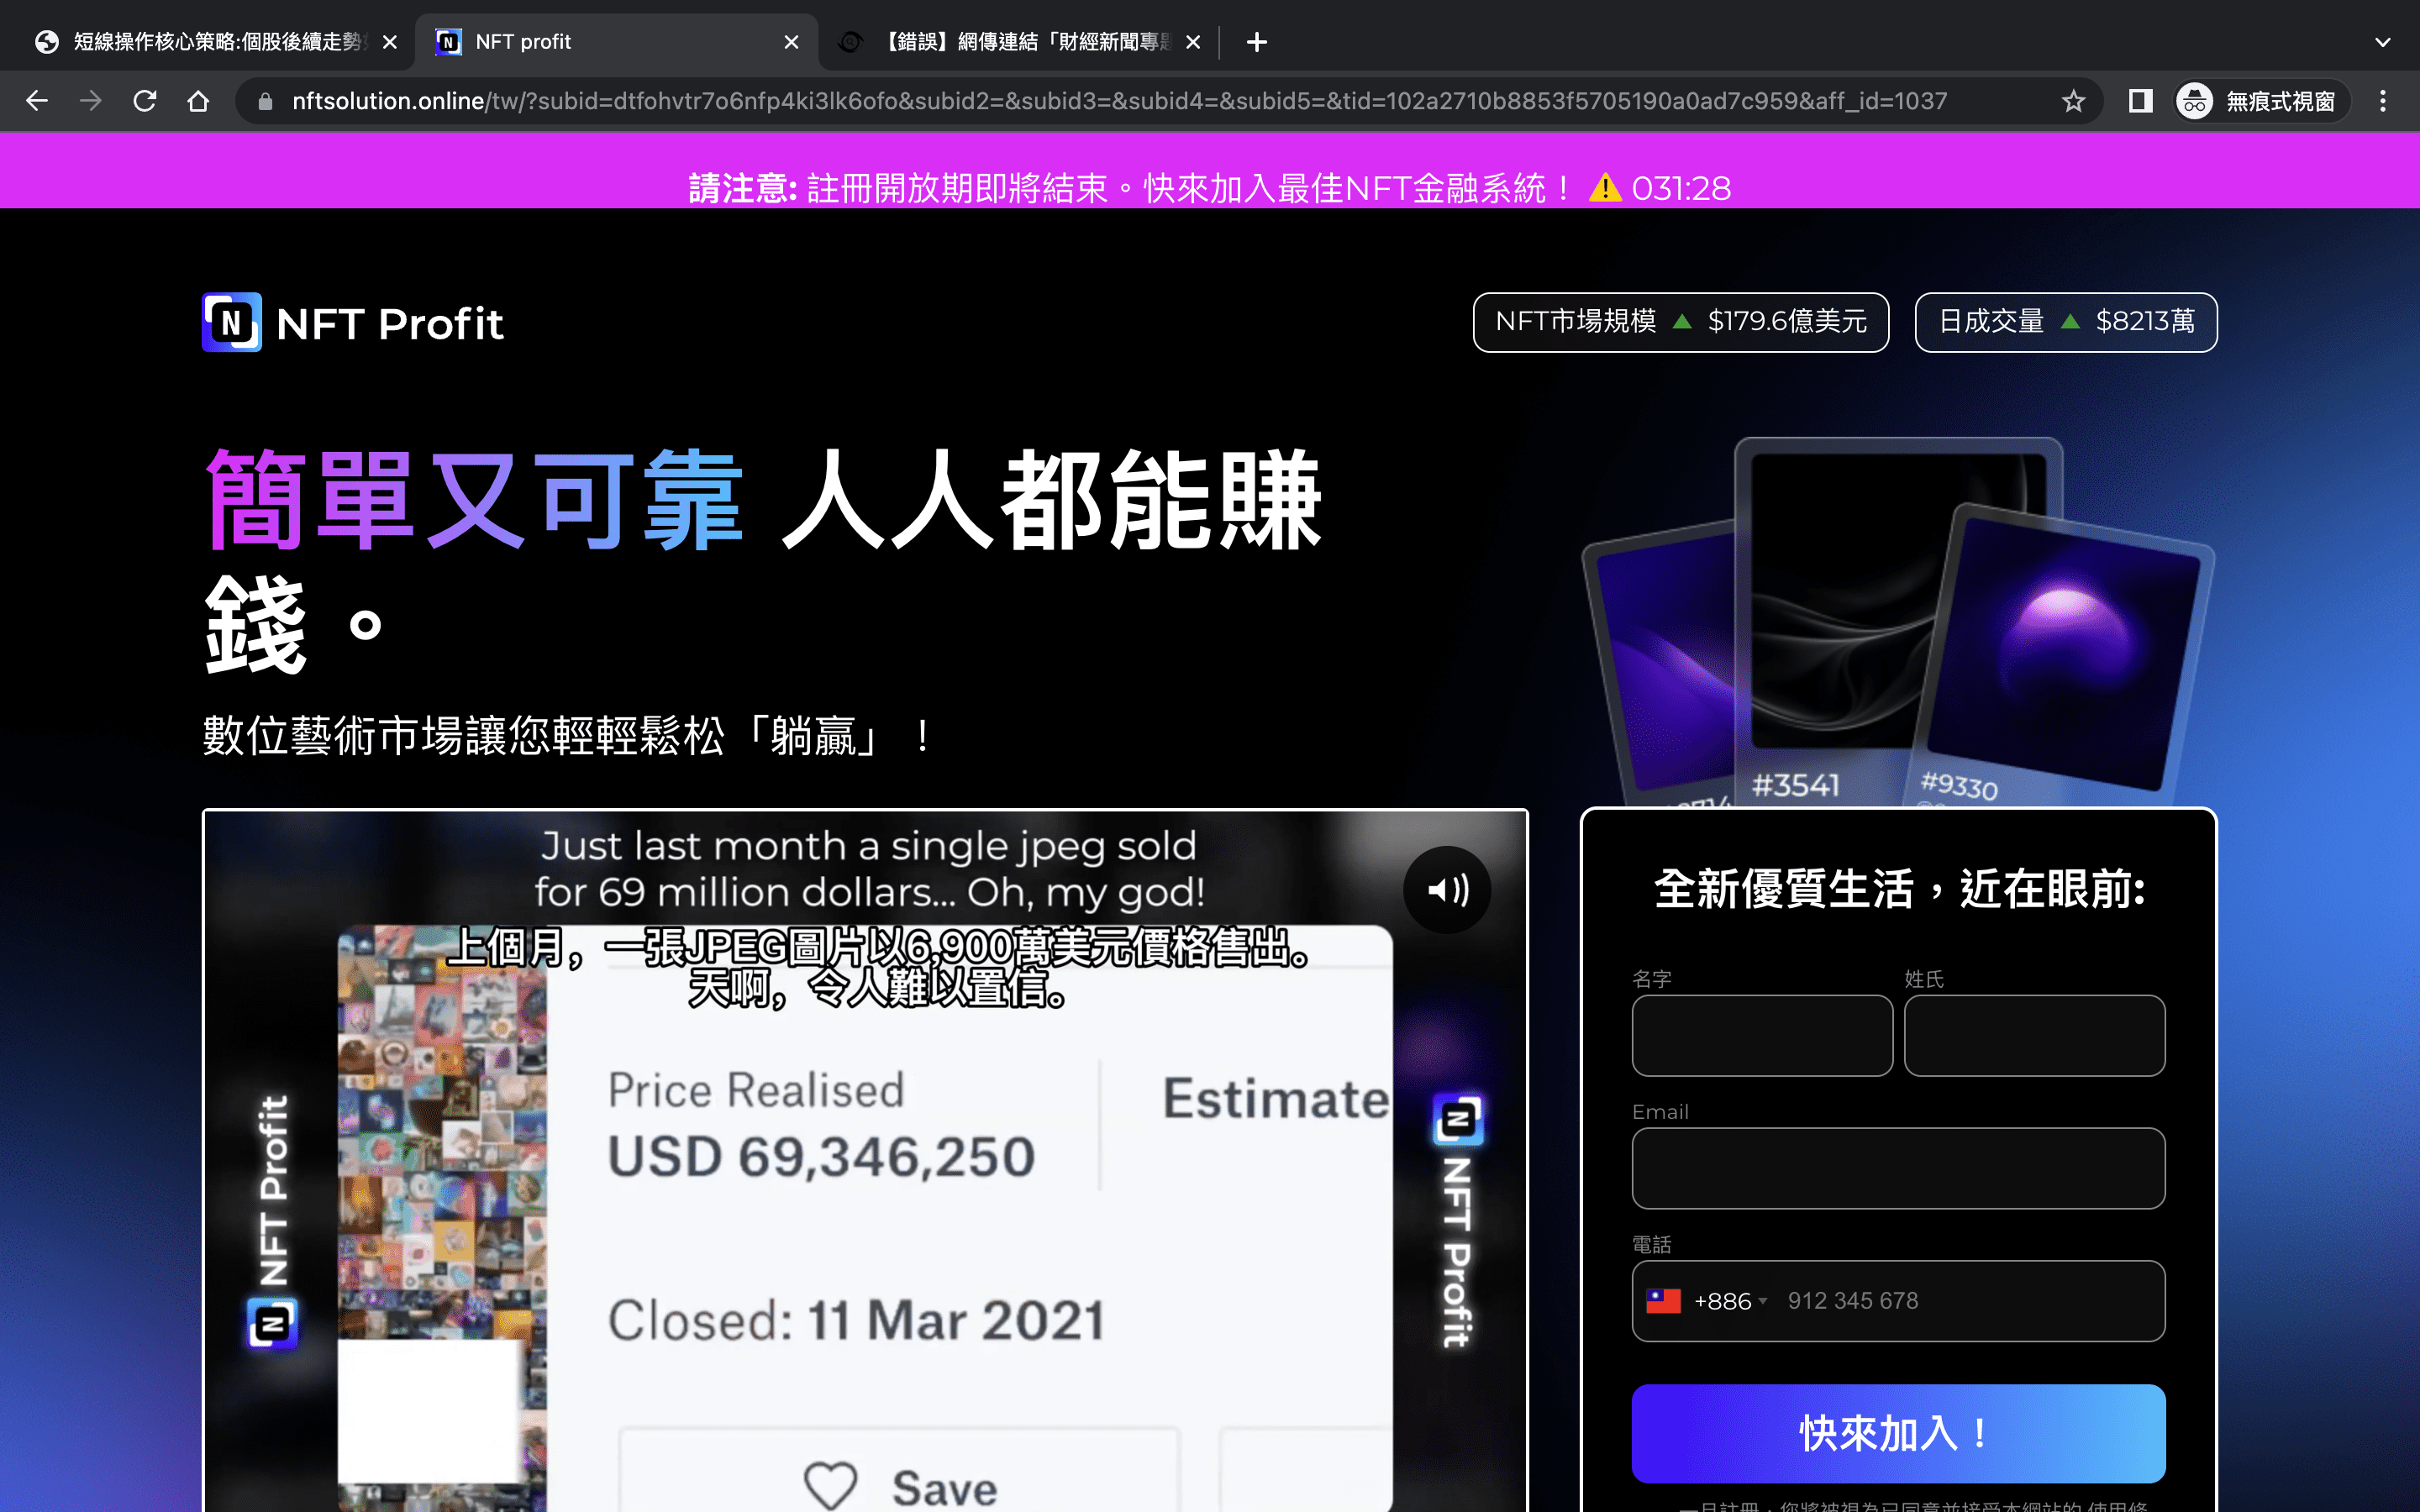Viewport: 2420px width, 1512px height.
Task: Click the Email input field
Action: (x=1898, y=1168)
